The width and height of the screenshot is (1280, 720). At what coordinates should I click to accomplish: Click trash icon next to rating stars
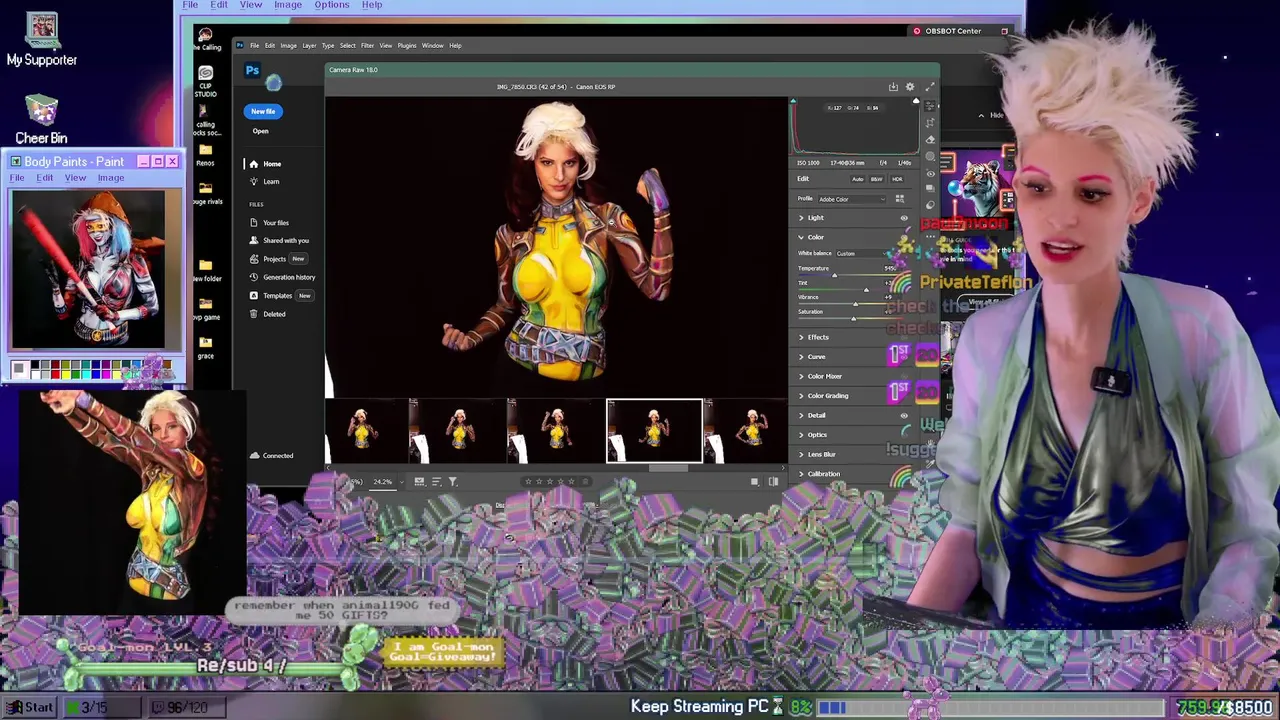click(x=586, y=482)
